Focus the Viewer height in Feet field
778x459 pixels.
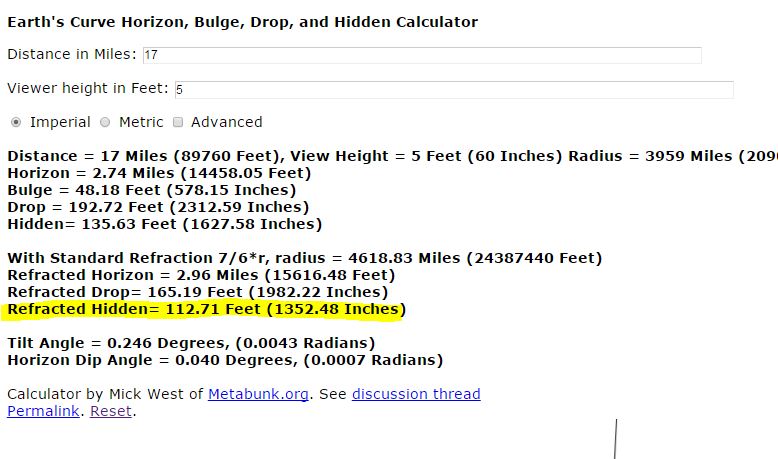coord(453,89)
